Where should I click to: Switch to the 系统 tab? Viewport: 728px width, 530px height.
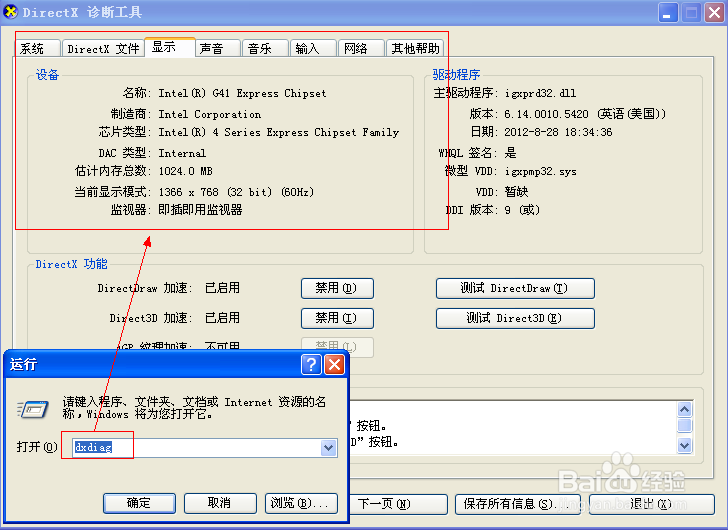coord(38,48)
